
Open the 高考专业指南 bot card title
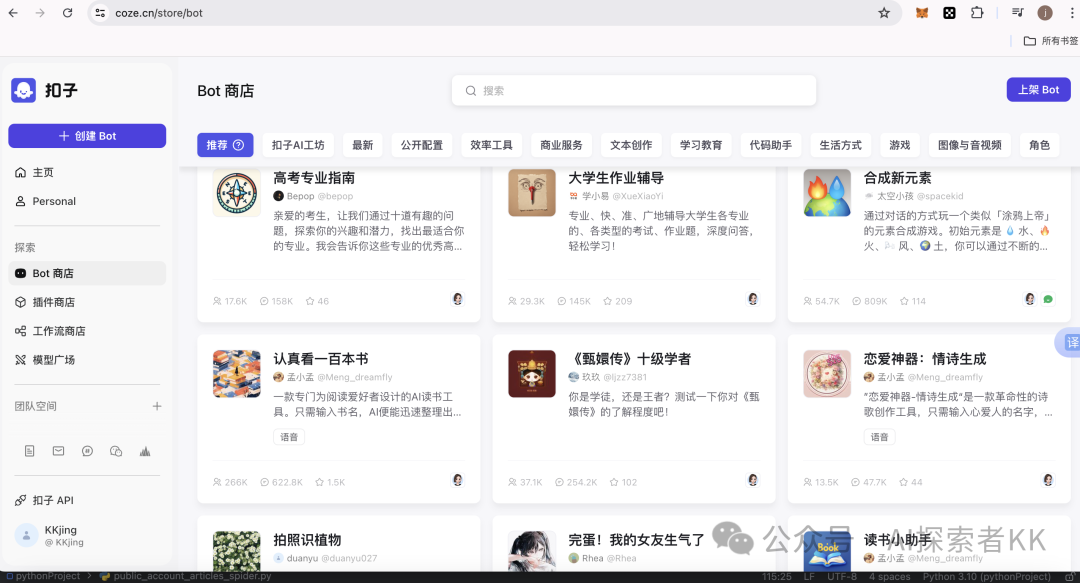[x=314, y=178]
